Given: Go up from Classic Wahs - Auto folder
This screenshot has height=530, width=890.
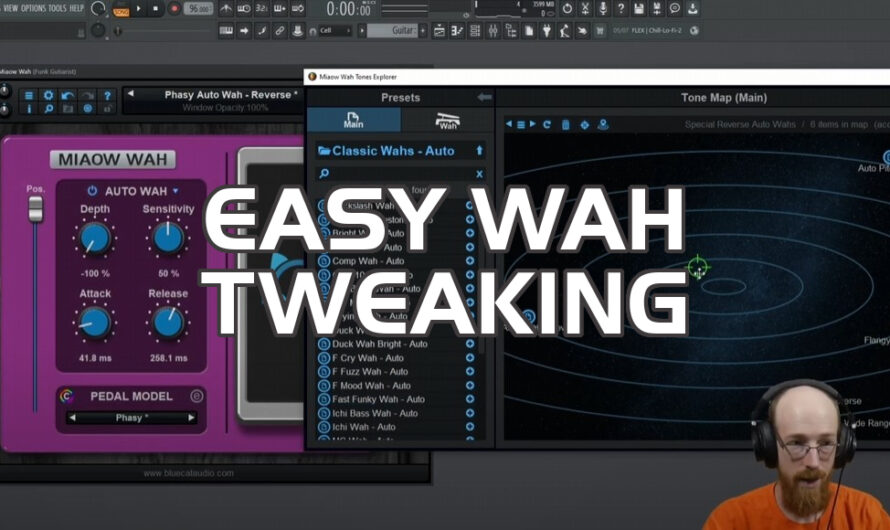Looking at the screenshot, I should [479, 150].
